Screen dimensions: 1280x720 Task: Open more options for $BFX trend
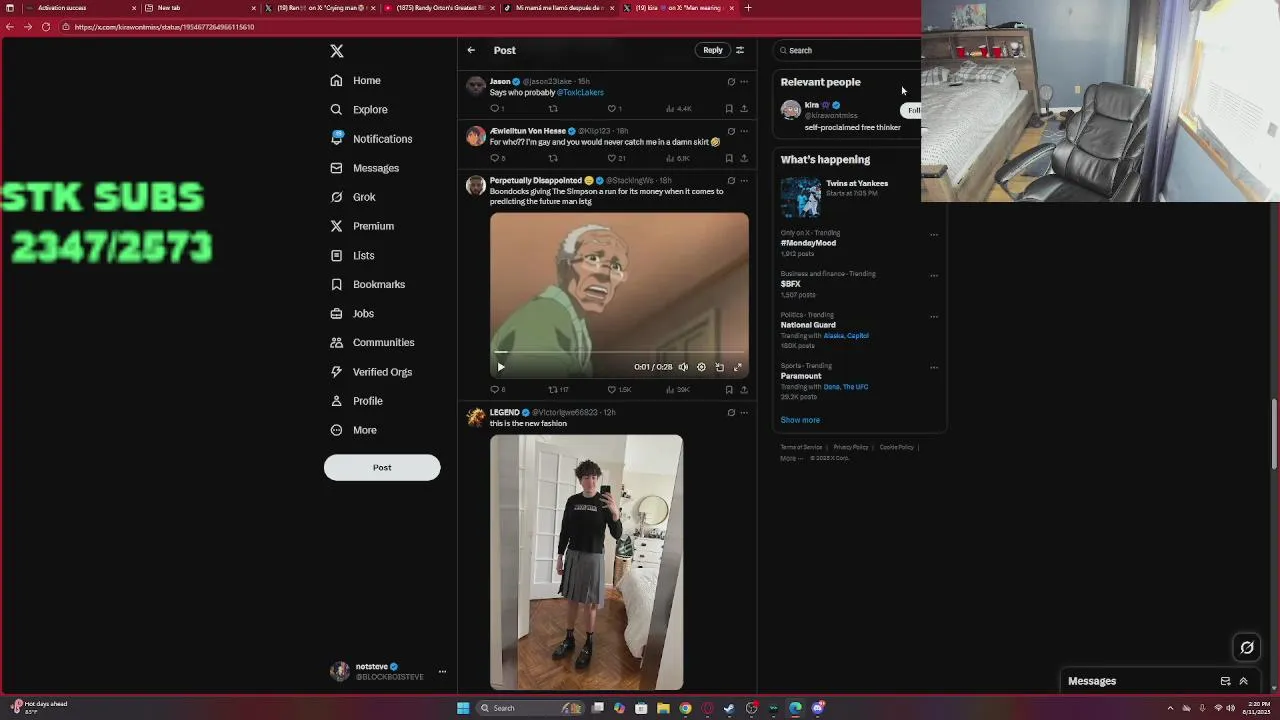click(934, 276)
